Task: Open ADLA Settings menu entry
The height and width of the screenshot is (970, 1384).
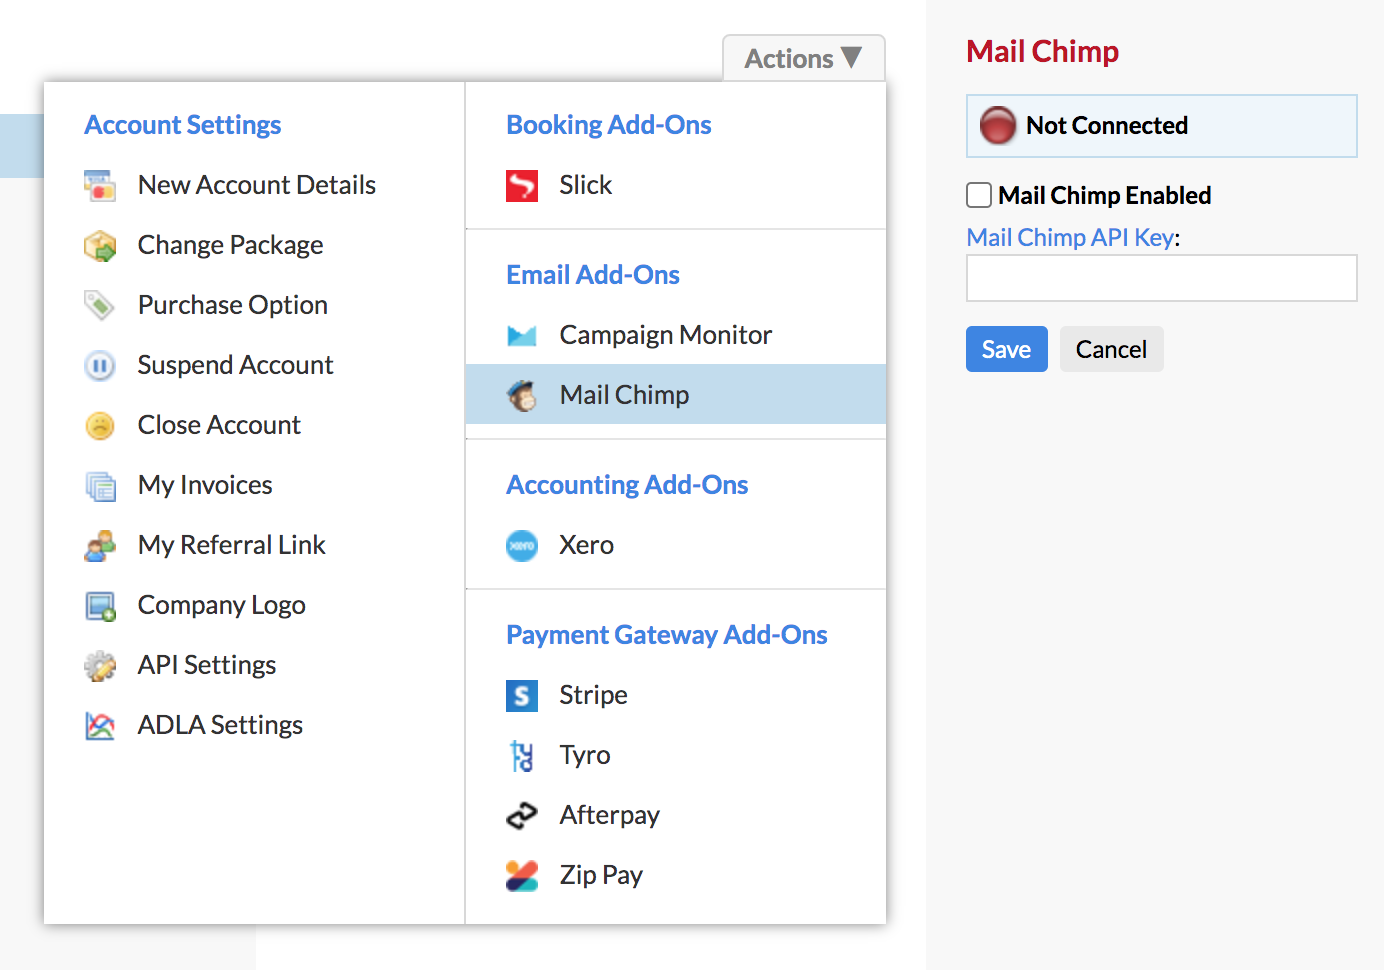Action: [220, 725]
